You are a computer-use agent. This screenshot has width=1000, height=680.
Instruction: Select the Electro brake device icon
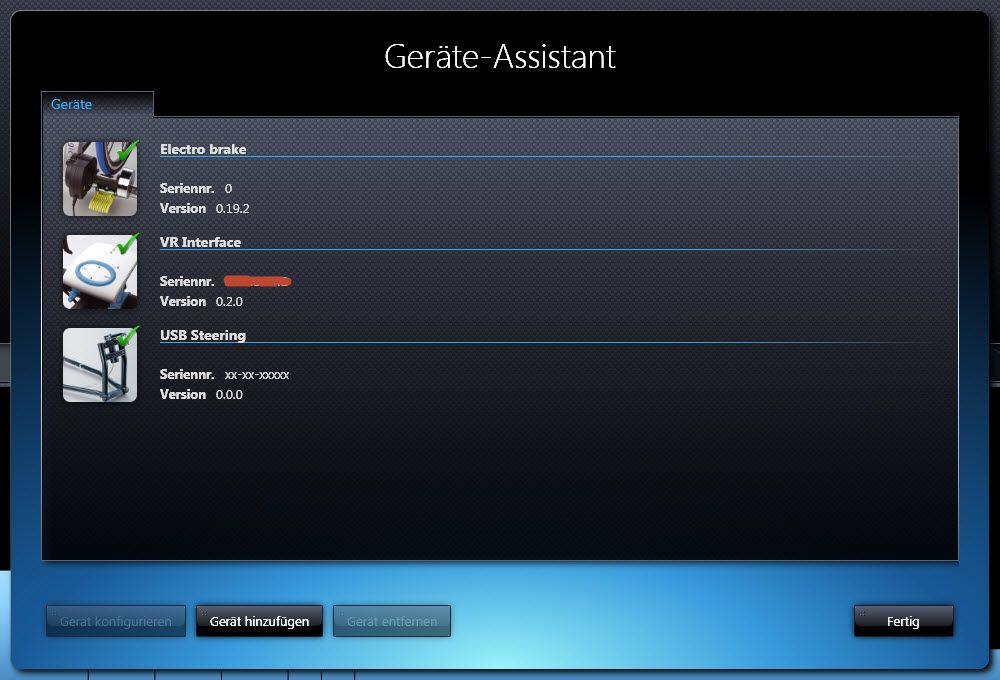[99, 179]
